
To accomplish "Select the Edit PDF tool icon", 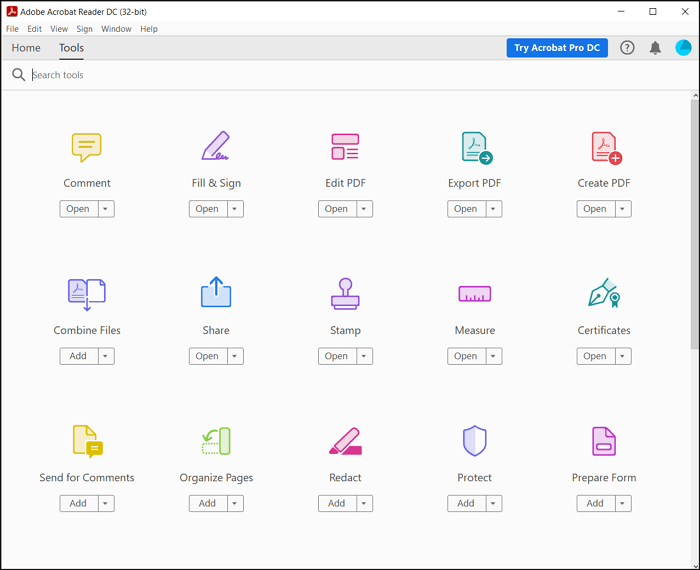I will 345,146.
